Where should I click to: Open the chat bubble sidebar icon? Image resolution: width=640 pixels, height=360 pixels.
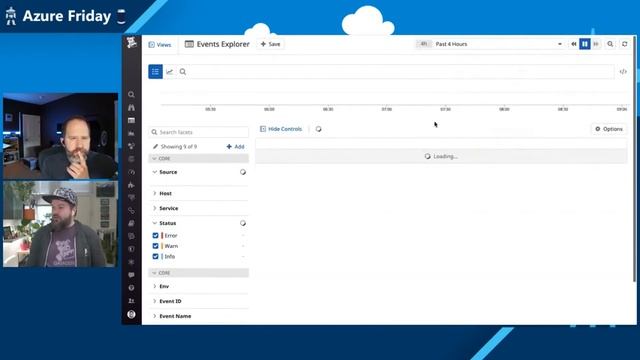pyautogui.click(x=131, y=275)
